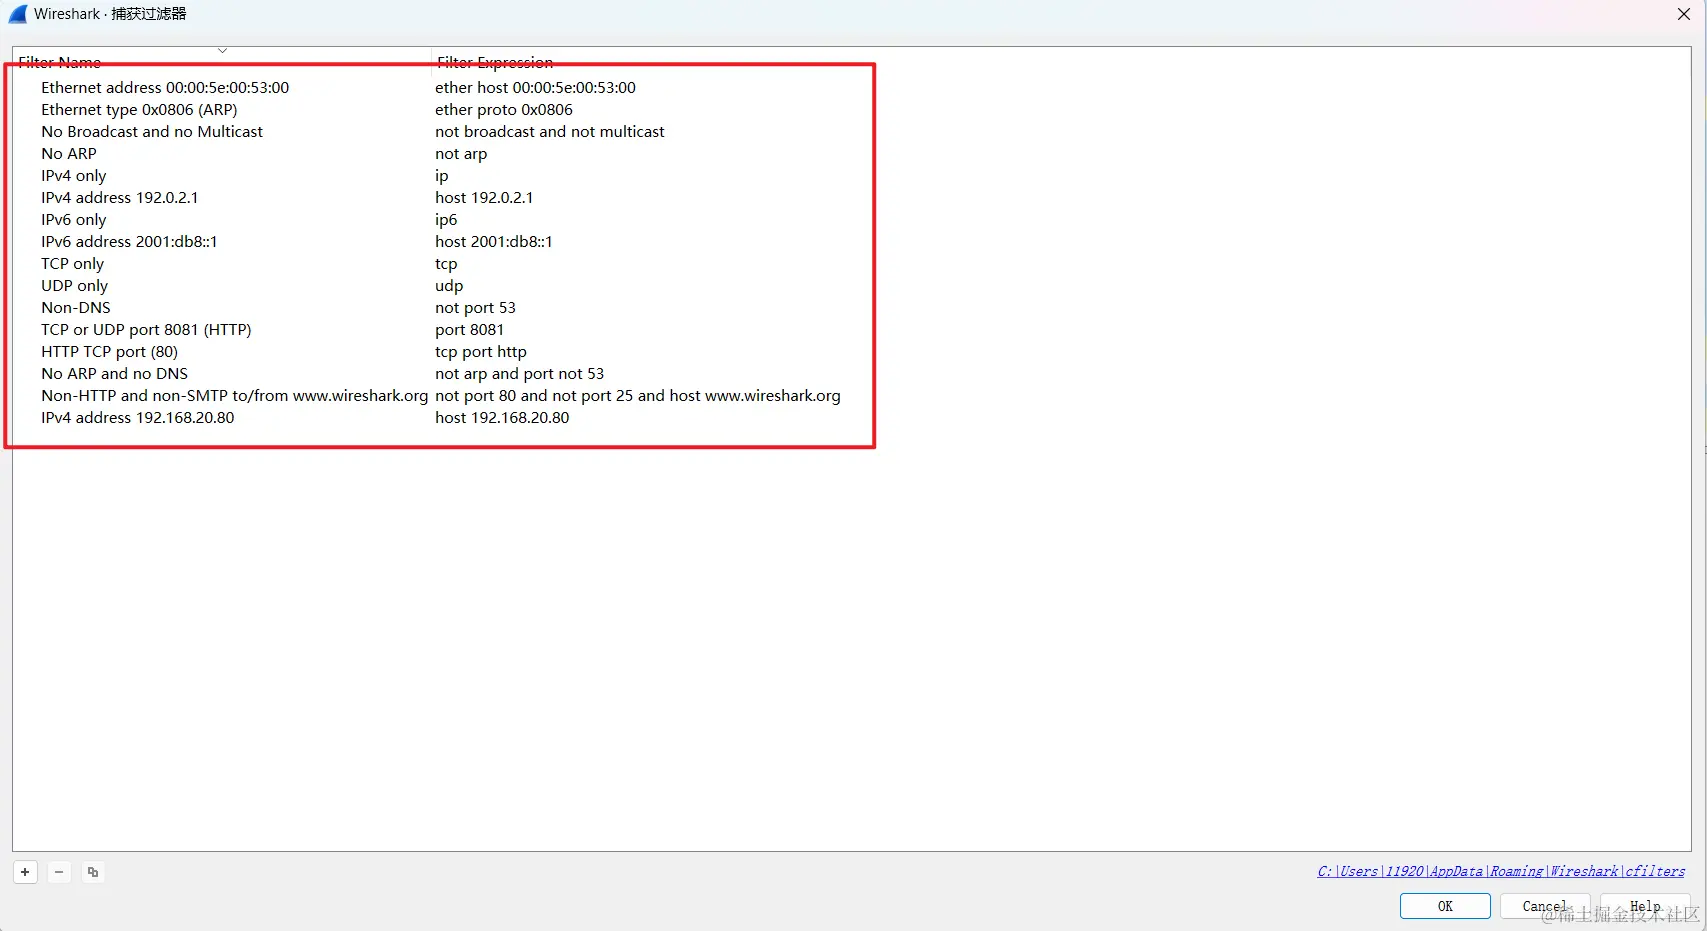Click the 'tcp port http' expression cell
Image resolution: width=1707 pixels, height=931 pixels.
481,352
